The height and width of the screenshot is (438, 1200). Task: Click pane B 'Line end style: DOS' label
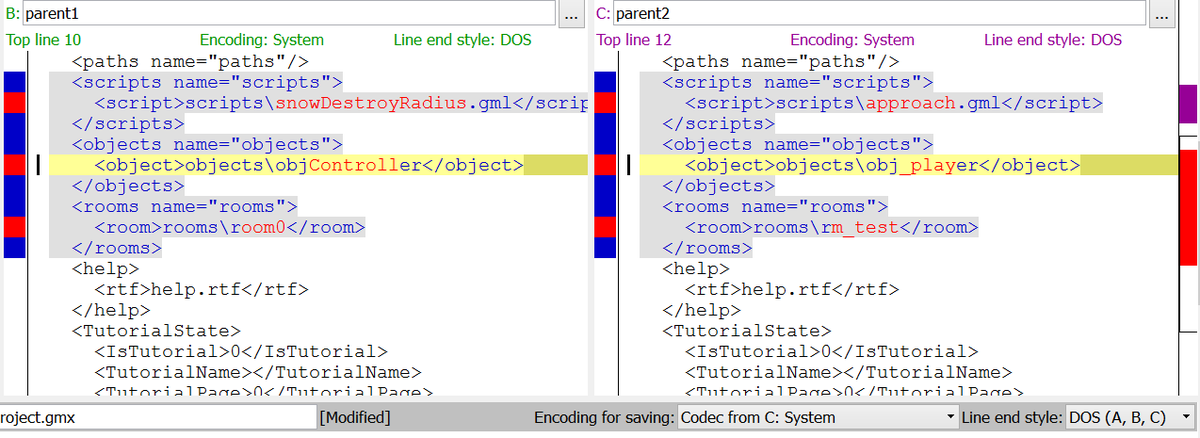coord(463,40)
